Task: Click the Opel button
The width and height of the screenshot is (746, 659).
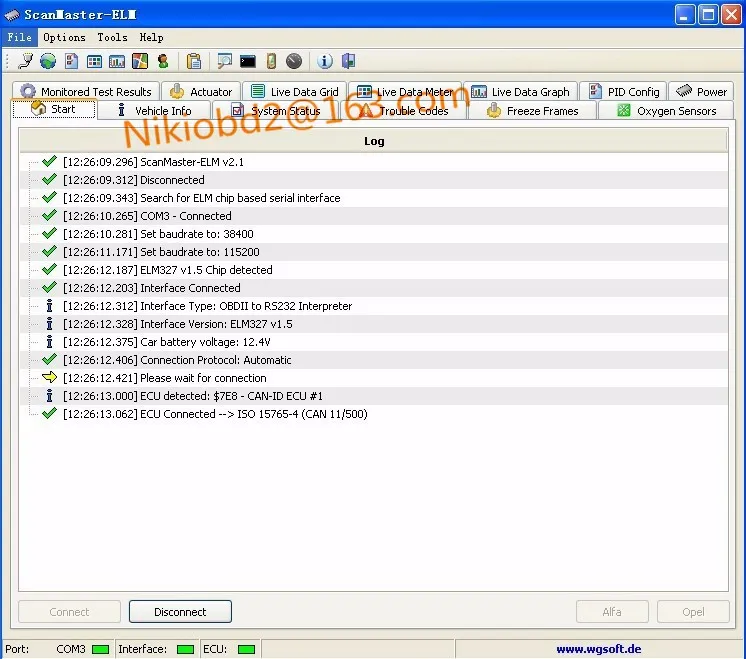Action: click(x=693, y=611)
